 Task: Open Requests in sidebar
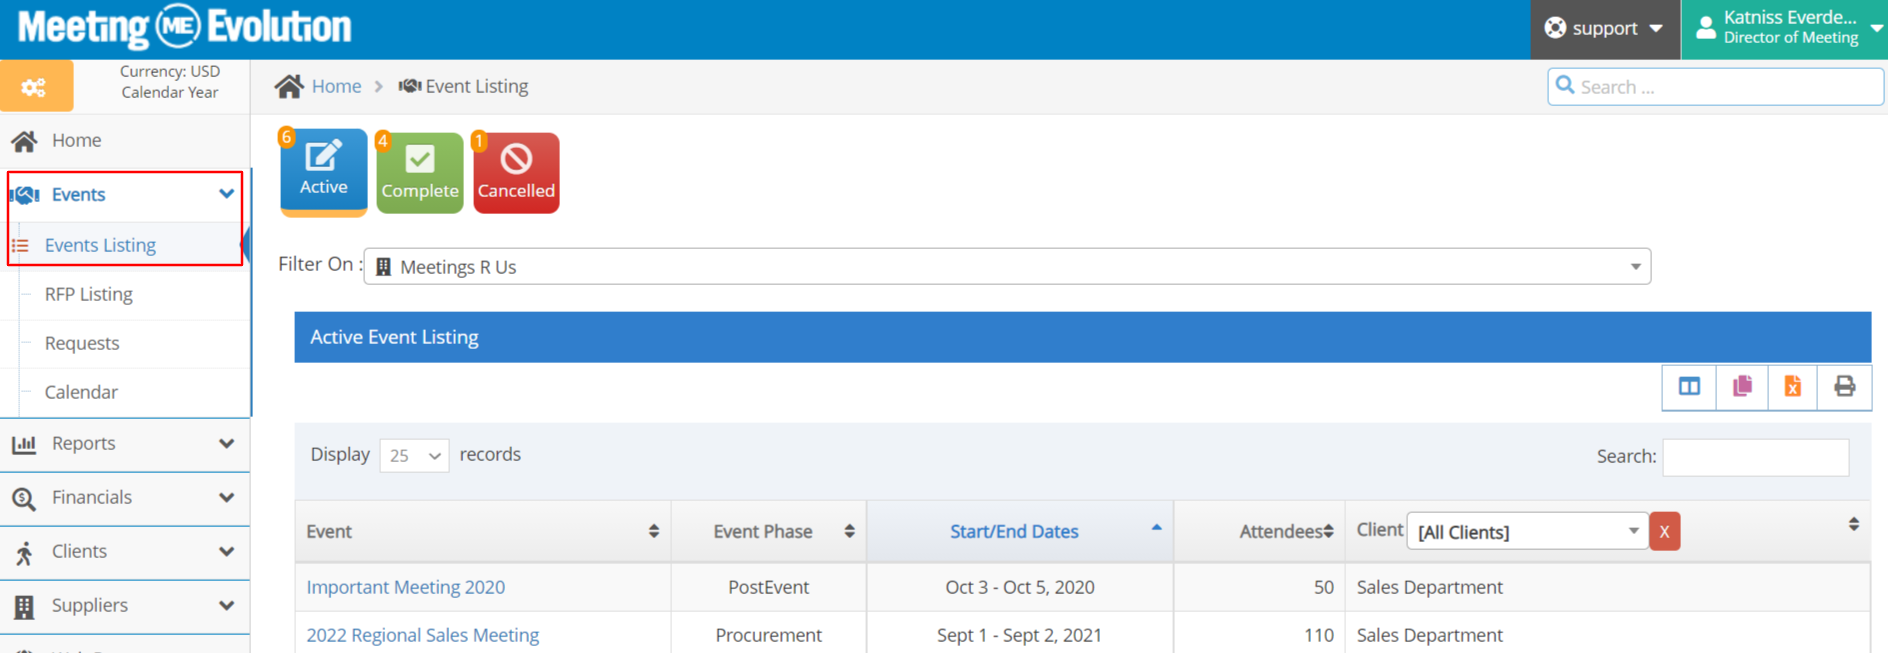tap(82, 343)
